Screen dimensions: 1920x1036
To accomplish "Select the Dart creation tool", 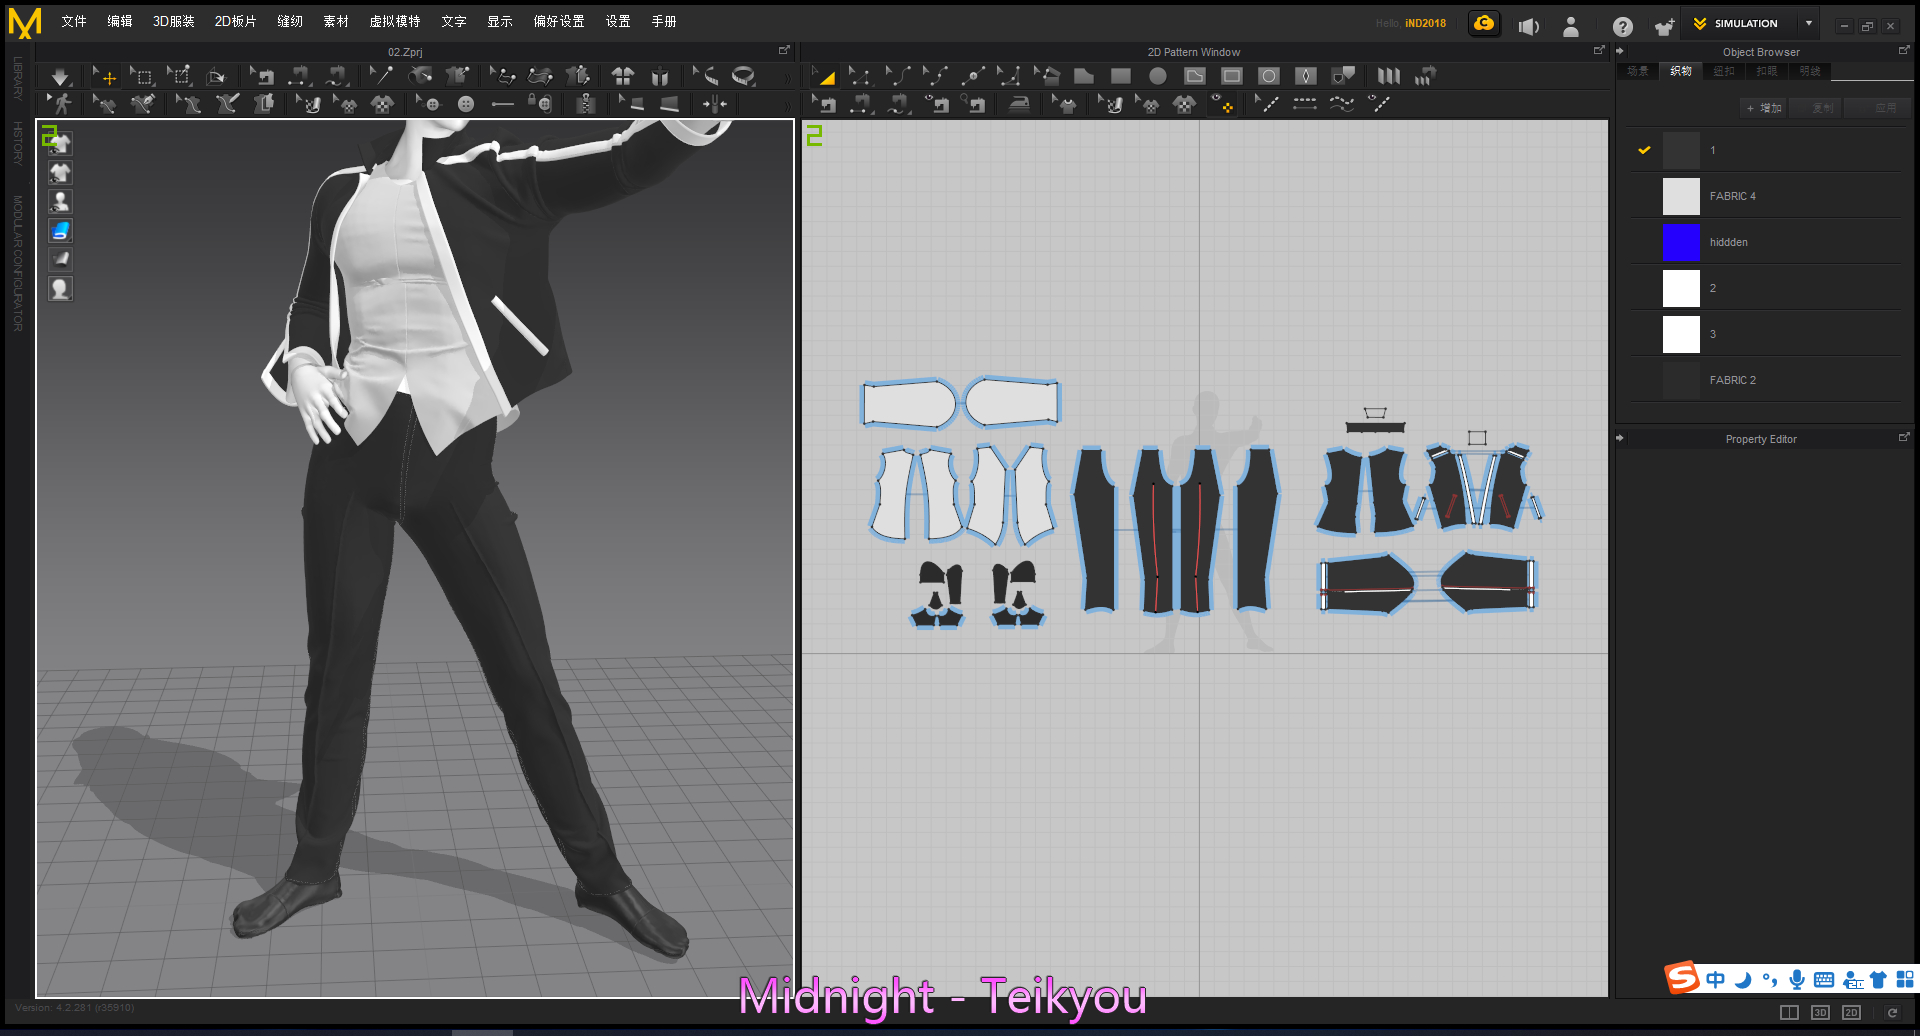I will pos(1305,75).
